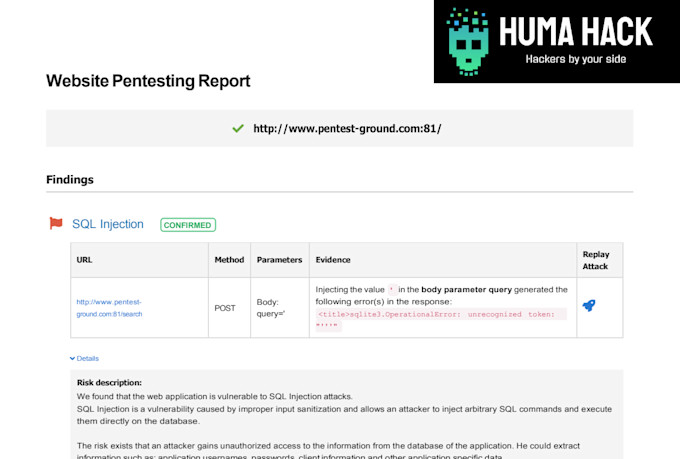The width and height of the screenshot is (680, 459).
Task: Collapse the Details section chevron
Action: pyautogui.click(x=72, y=358)
